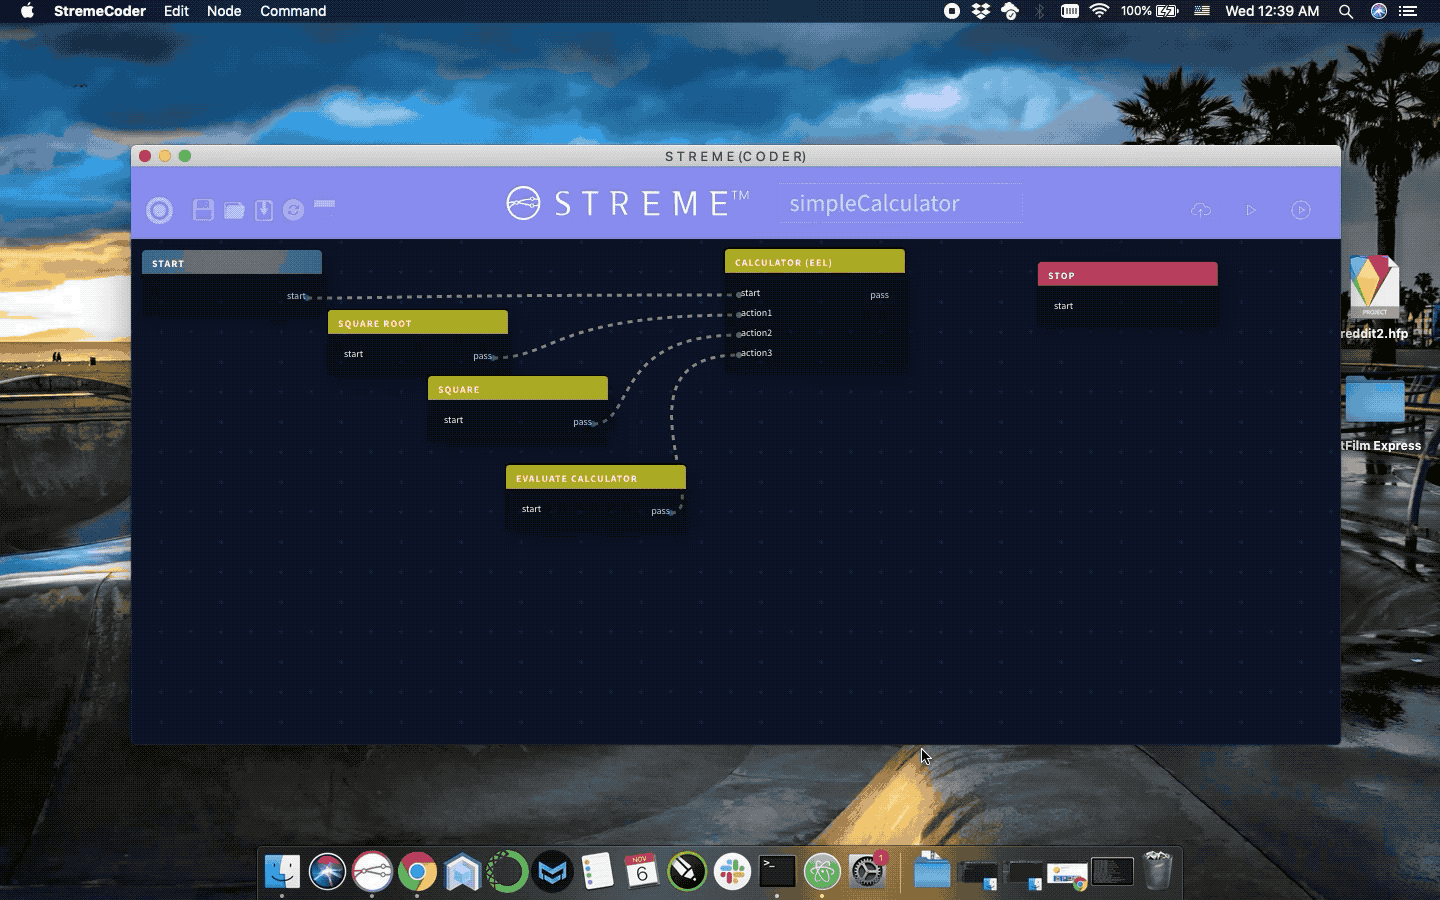Click the open folder icon in toolbar
Image resolution: width=1440 pixels, height=900 pixels.
tap(234, 210)
